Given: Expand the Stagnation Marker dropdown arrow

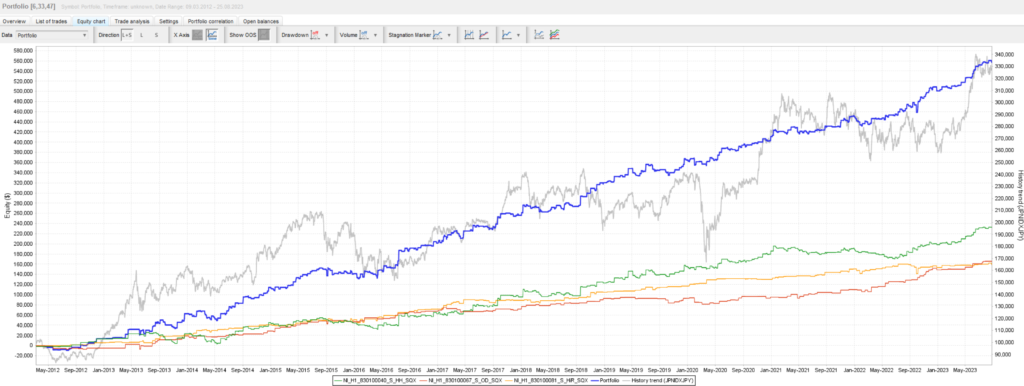Looking at the screenshot, I should point(449,35).
